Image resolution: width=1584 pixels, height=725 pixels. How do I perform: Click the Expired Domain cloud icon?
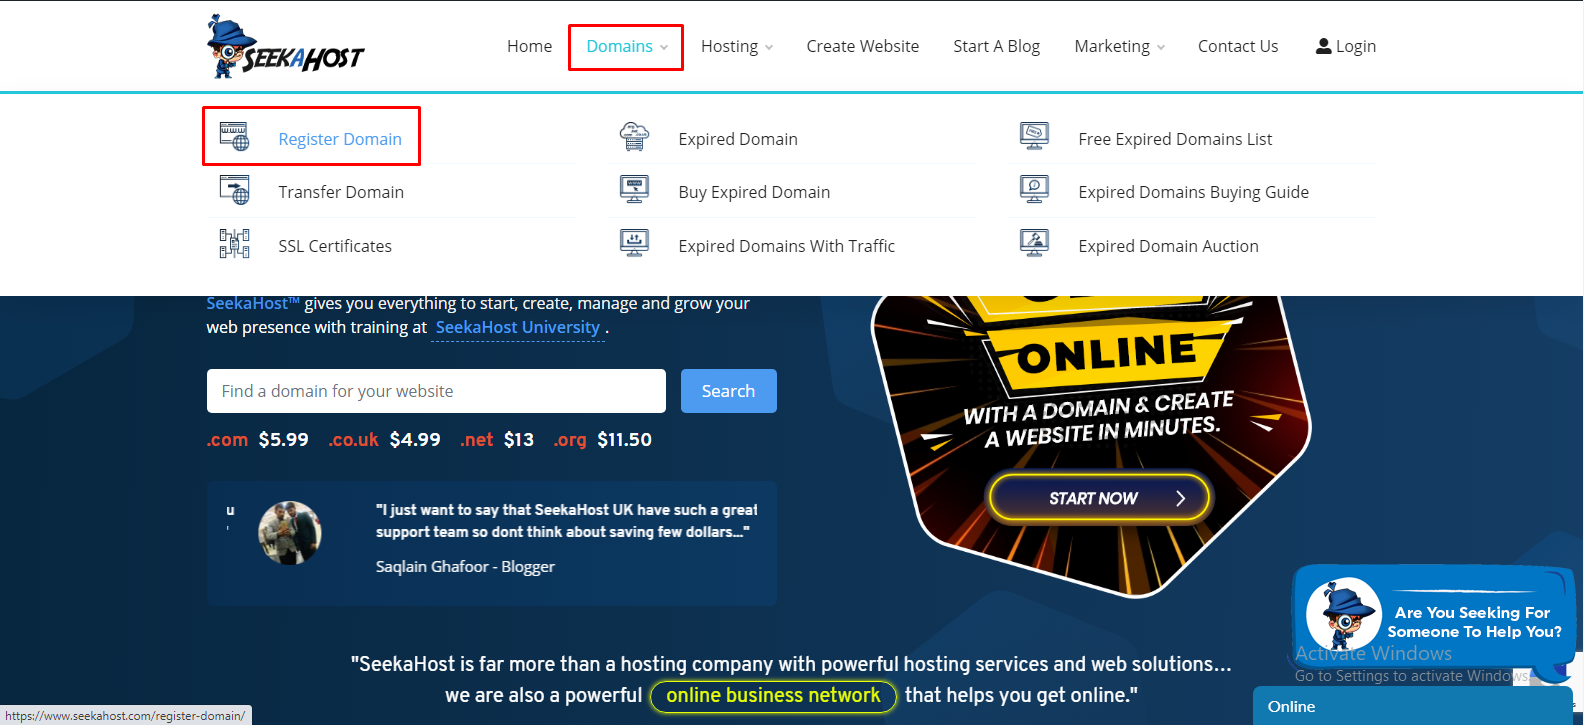[634, 137]
